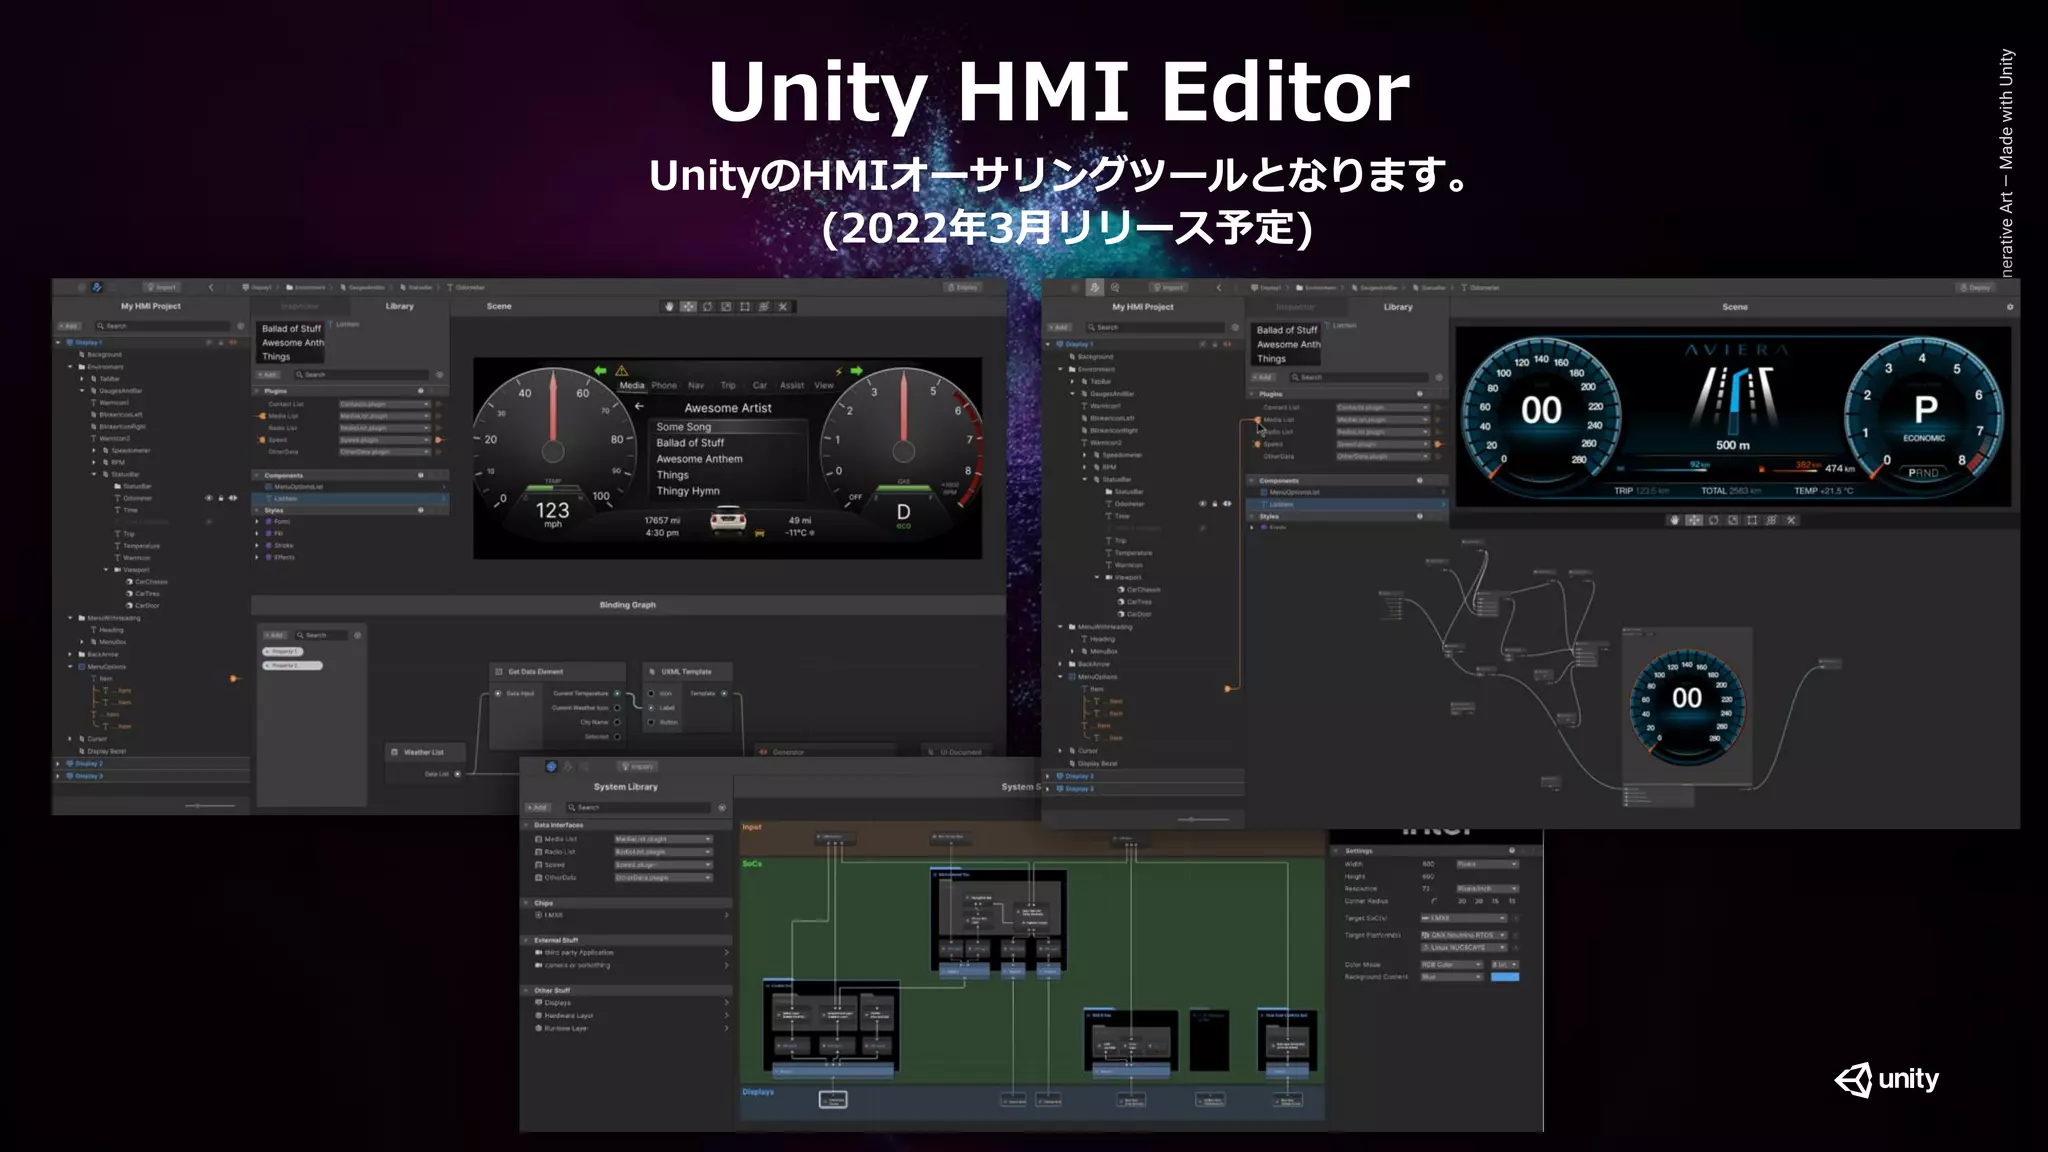This screenshot has height=1152, width=2048.
Task: Open Scene settings gear in right window
Action: pos(2010,307)
